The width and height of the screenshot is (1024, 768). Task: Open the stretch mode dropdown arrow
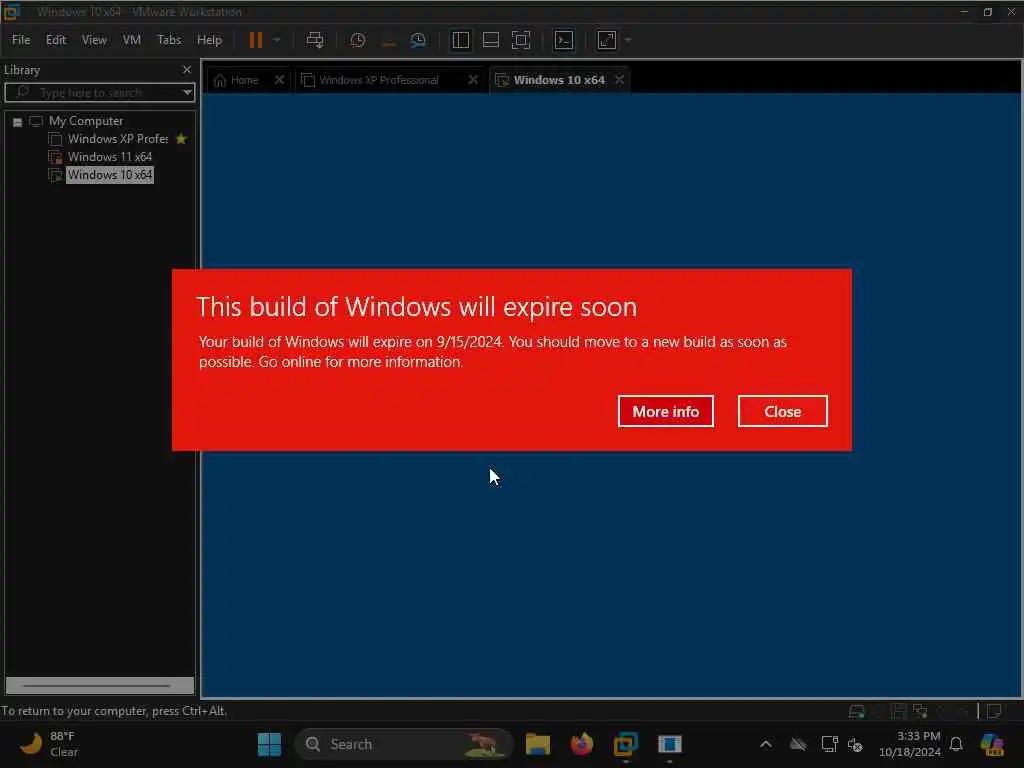[628, 40]
